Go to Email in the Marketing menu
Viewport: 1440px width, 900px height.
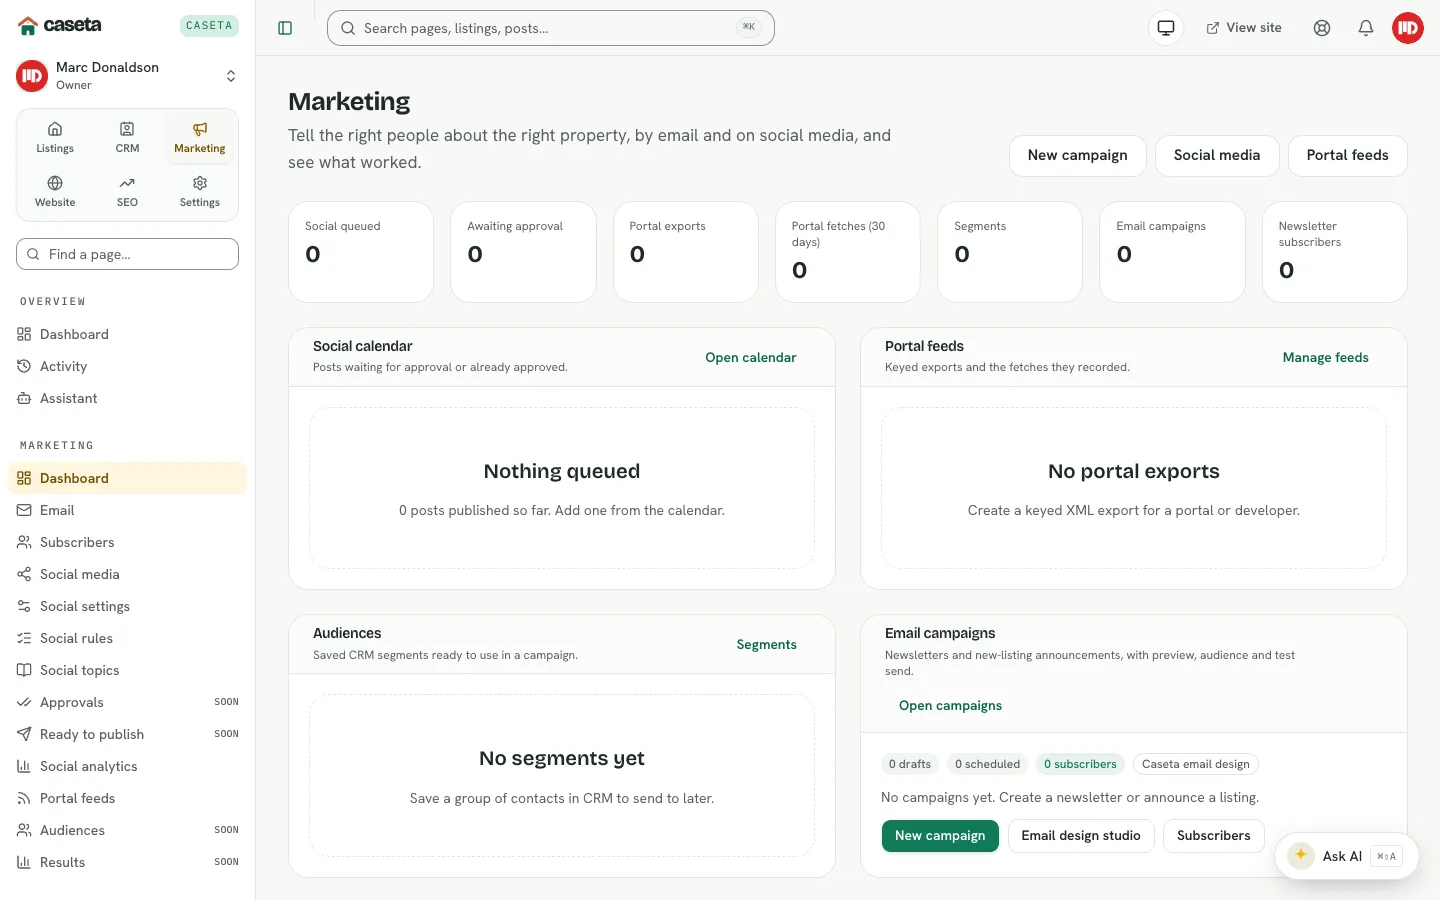(x=127, y=510)
